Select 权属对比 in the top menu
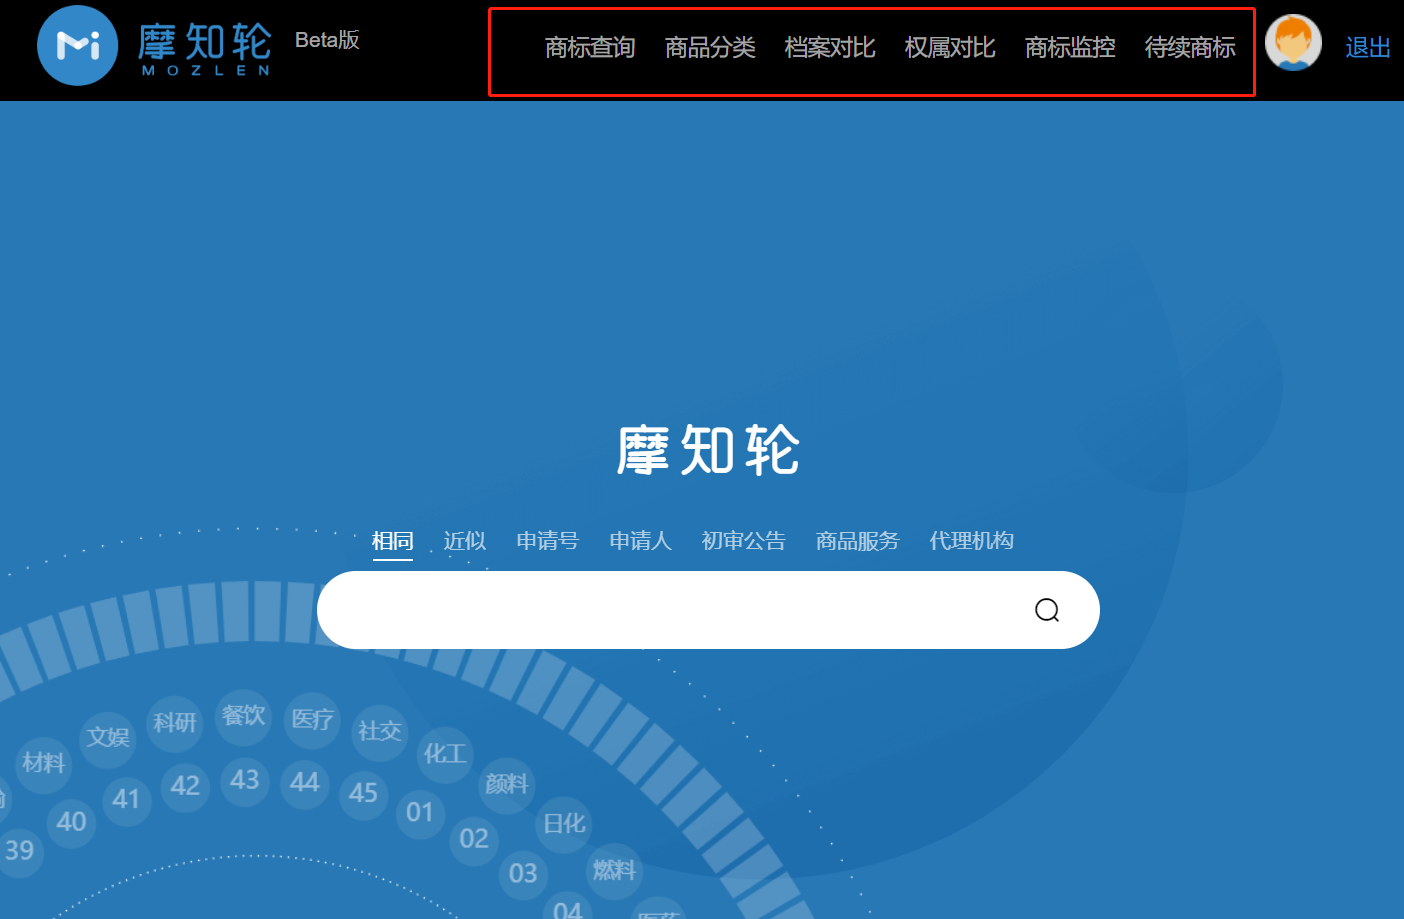The image size is (1404, 919). 950,48
